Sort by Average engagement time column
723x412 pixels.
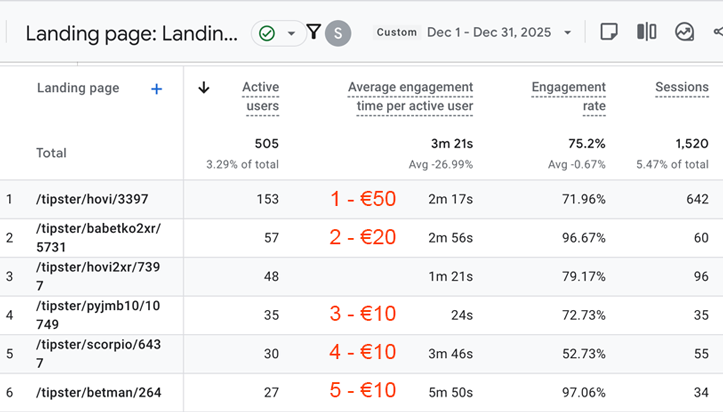click(410, 97)
